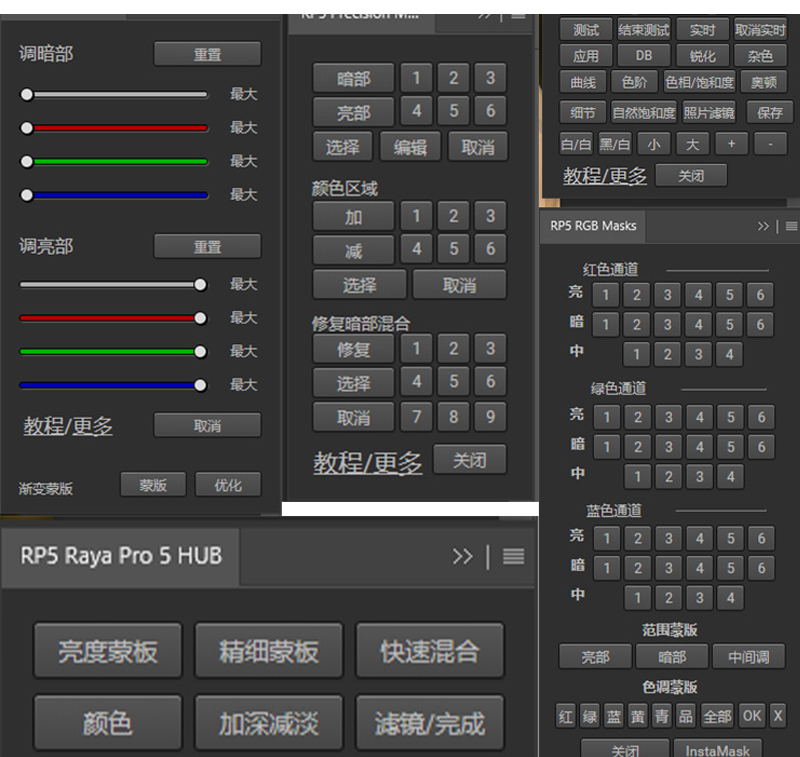Click the white slider handle under 调暗部
The height and width of the screenshot is (757, 800).
point(27,94)
